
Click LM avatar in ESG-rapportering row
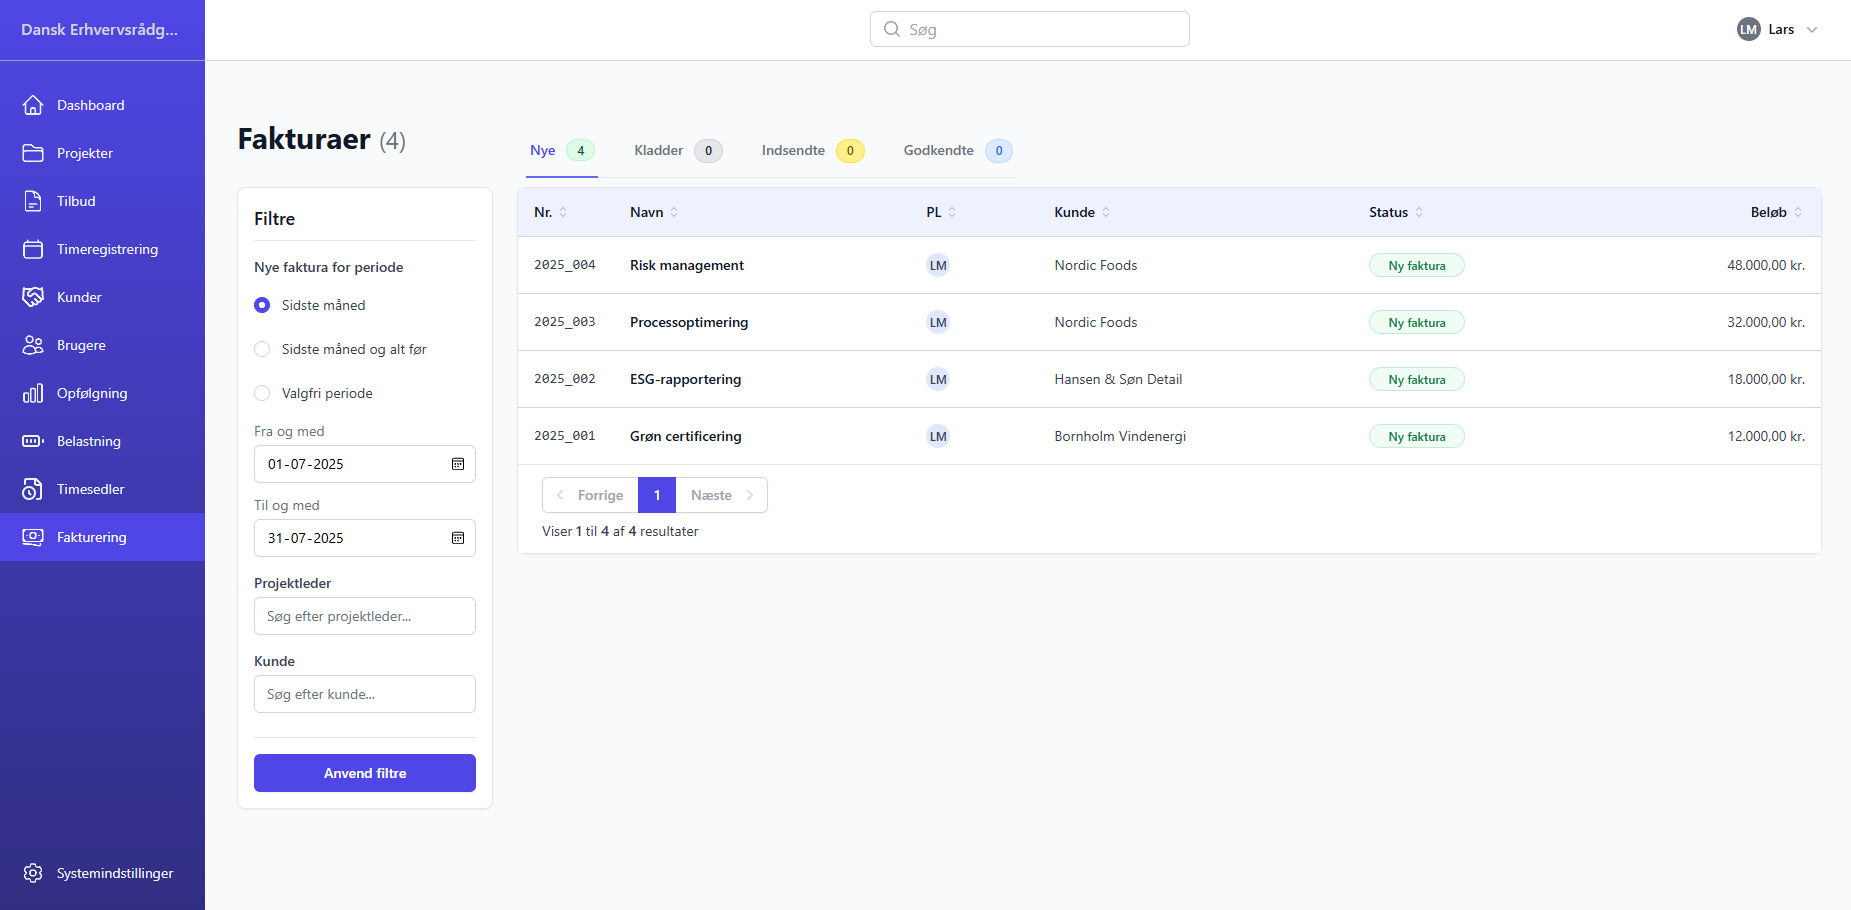point(938,379)
